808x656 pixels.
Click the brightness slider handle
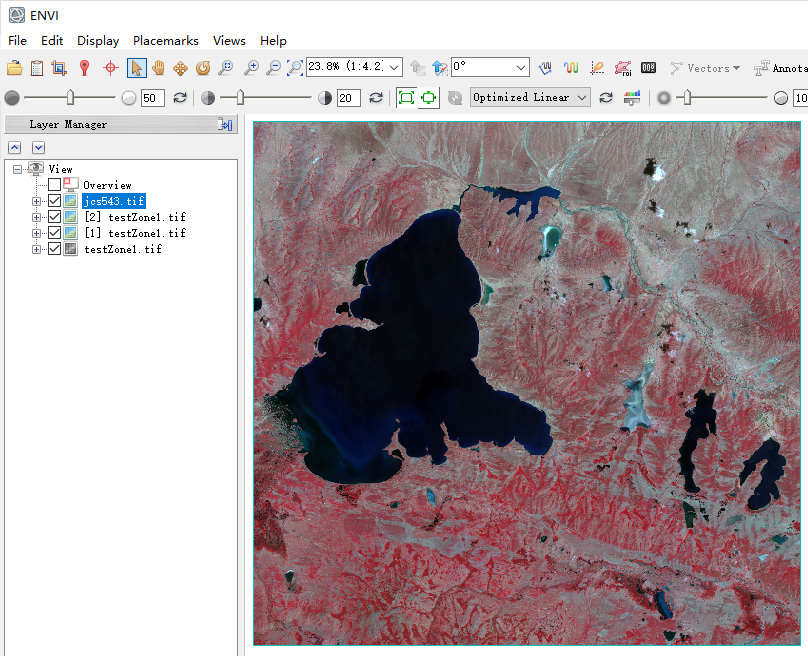pyautogui.click(x=70, y=97)
